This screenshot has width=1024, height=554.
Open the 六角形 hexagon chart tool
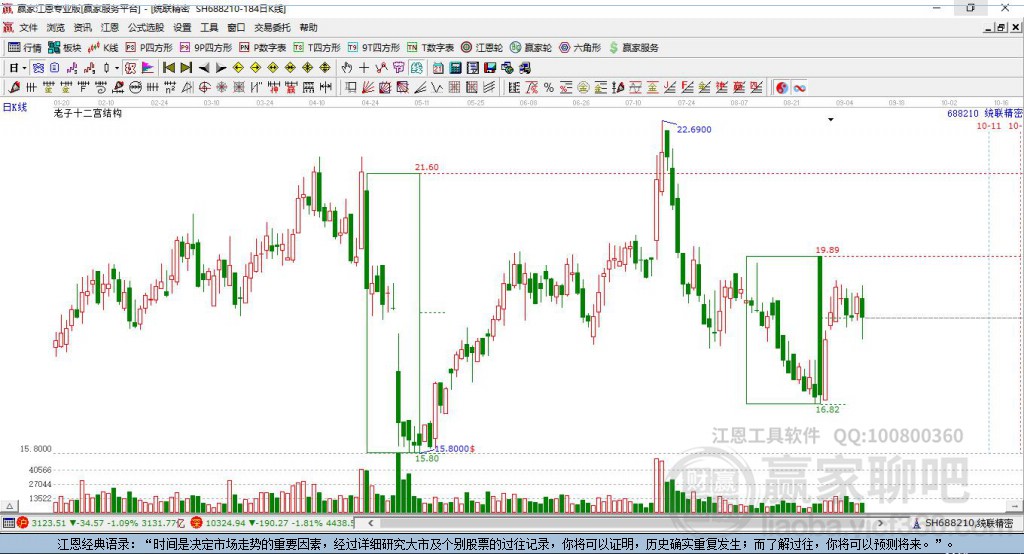click(580, 48)
